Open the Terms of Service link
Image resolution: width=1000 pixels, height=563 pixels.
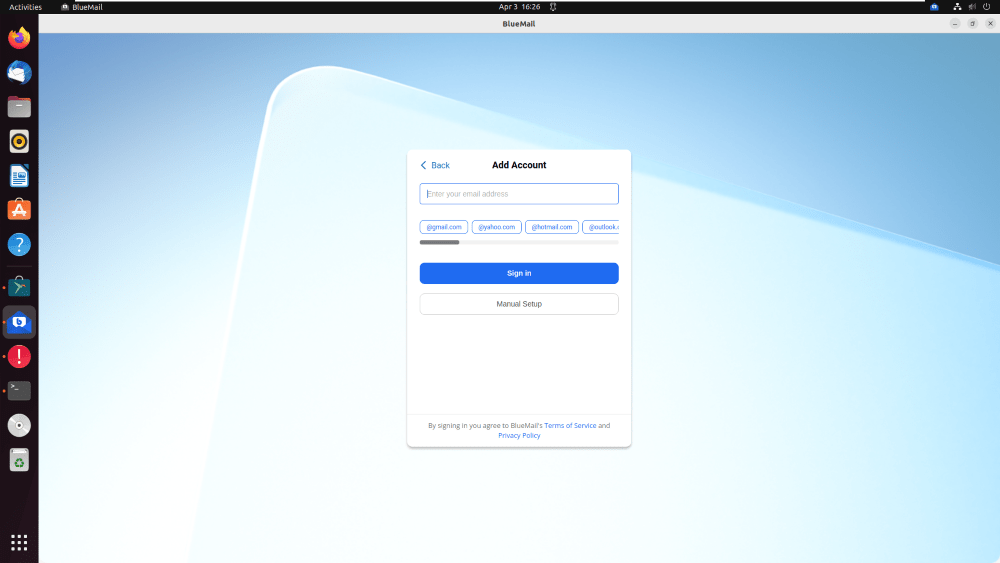[x=570, y=425]
